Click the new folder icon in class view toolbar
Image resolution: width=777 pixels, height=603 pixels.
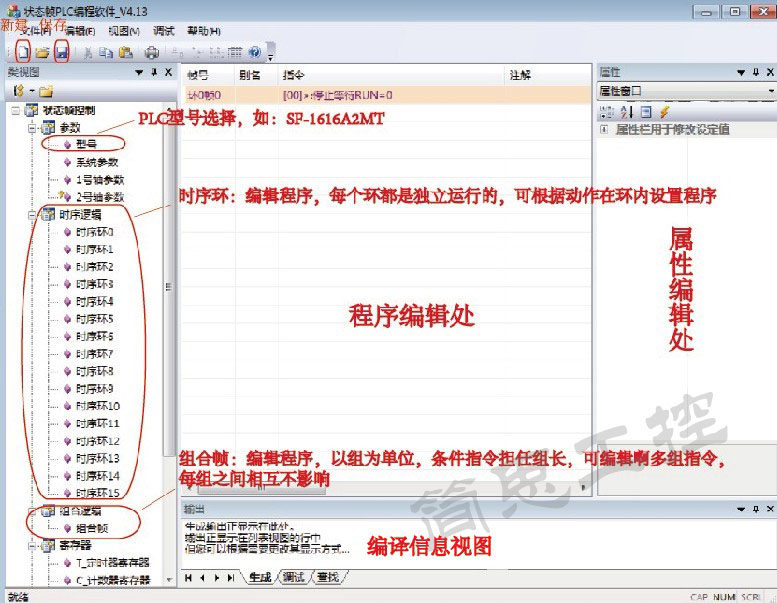click(46, 91)
